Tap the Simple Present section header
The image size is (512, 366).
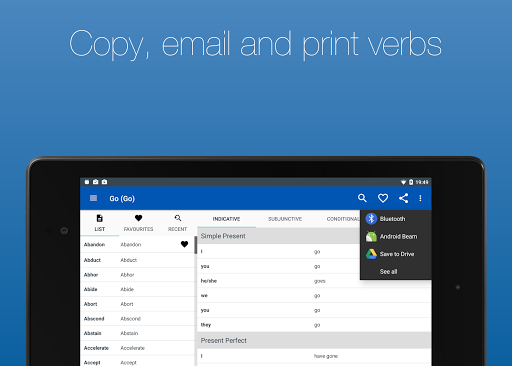279,236
